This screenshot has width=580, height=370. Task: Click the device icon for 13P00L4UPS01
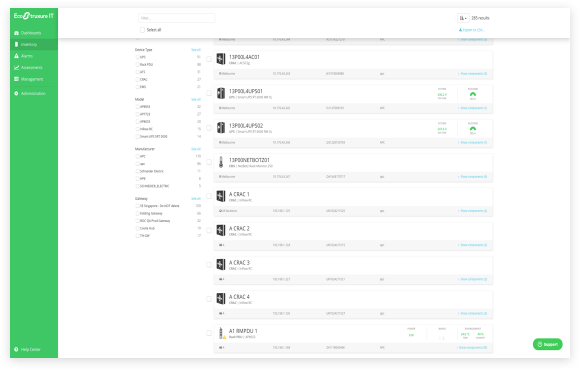click(221, 93)
